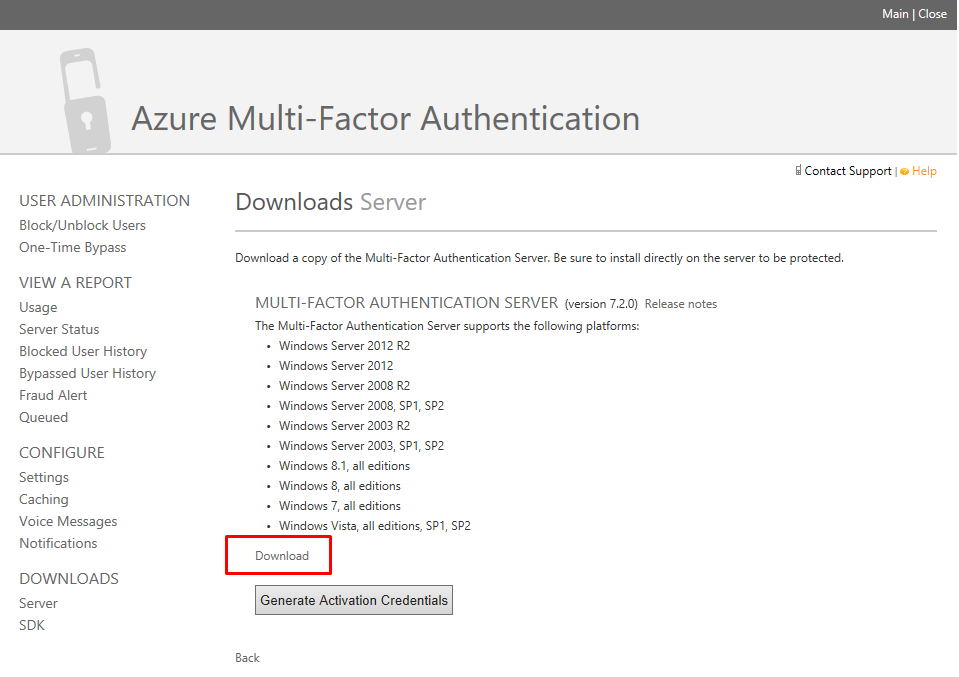Click the 'MULTI-FACTOR AUTHENTICATION SERVER' heading
Viewport: 959px width, 677px height.
(x=407, y=303)
